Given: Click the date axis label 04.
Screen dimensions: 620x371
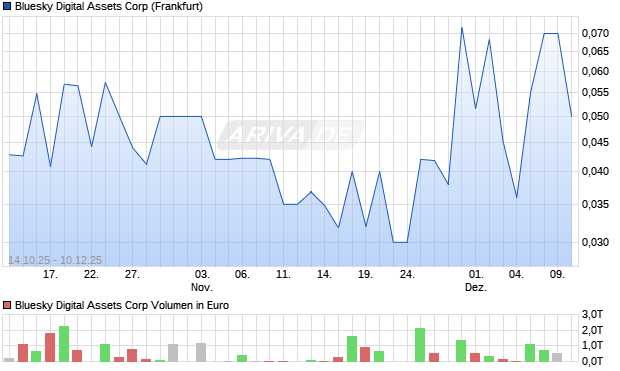Looking at the screenshot, I should (516, 274).
